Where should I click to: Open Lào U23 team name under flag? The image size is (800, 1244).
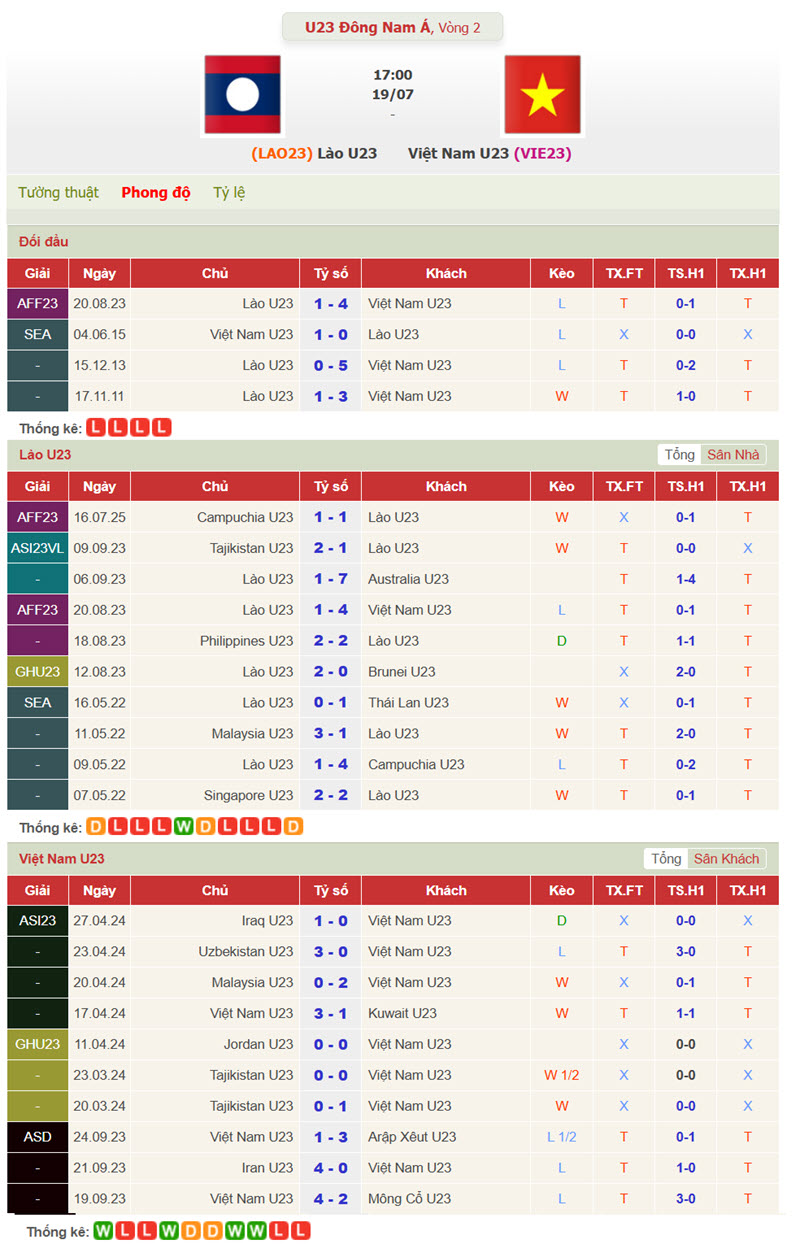(347, 153)
